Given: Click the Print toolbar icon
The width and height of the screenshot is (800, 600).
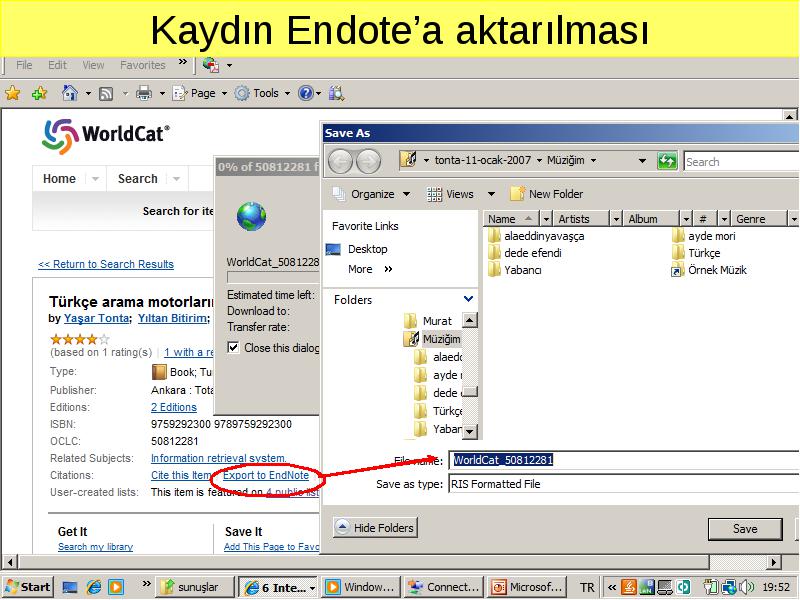Looking at the screenshot, I should click(144, 93).
